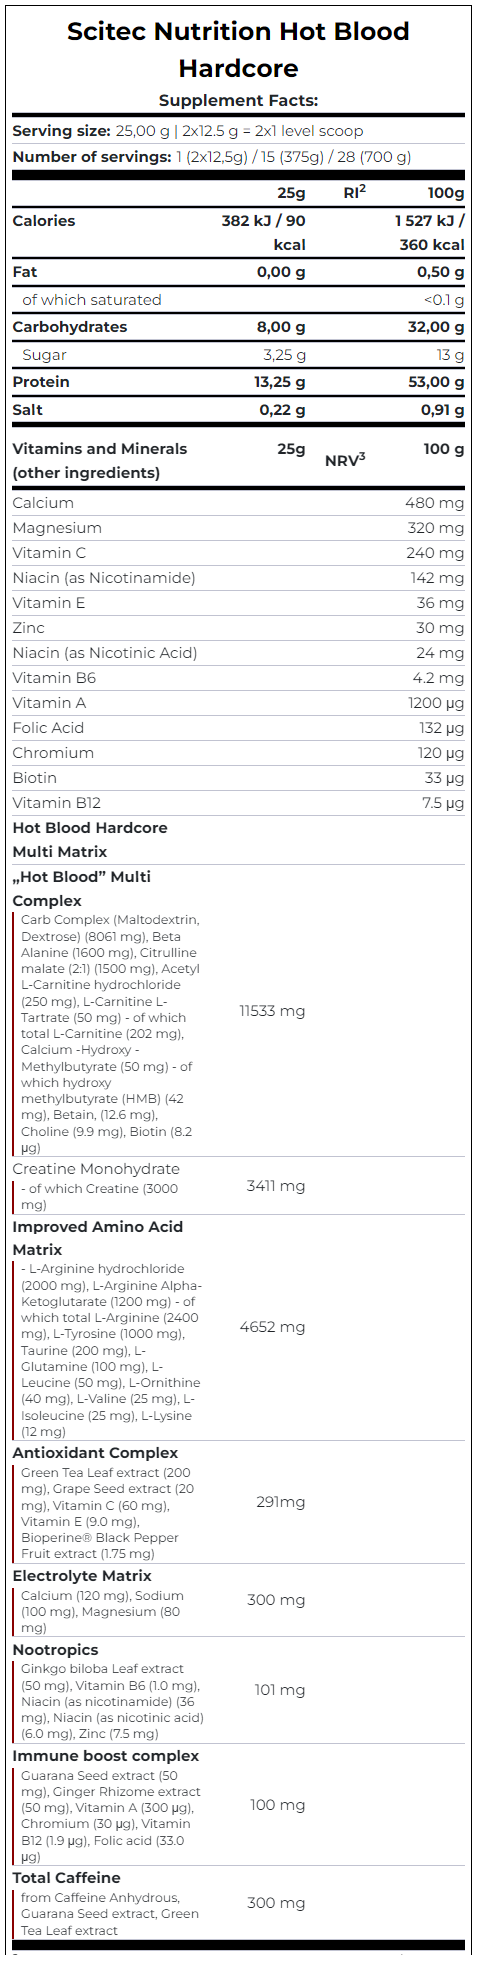This screenshot has height=1976, width=480.
Task: Select the Total Caffeine 300 mg value
Action: pos(276,1903)
